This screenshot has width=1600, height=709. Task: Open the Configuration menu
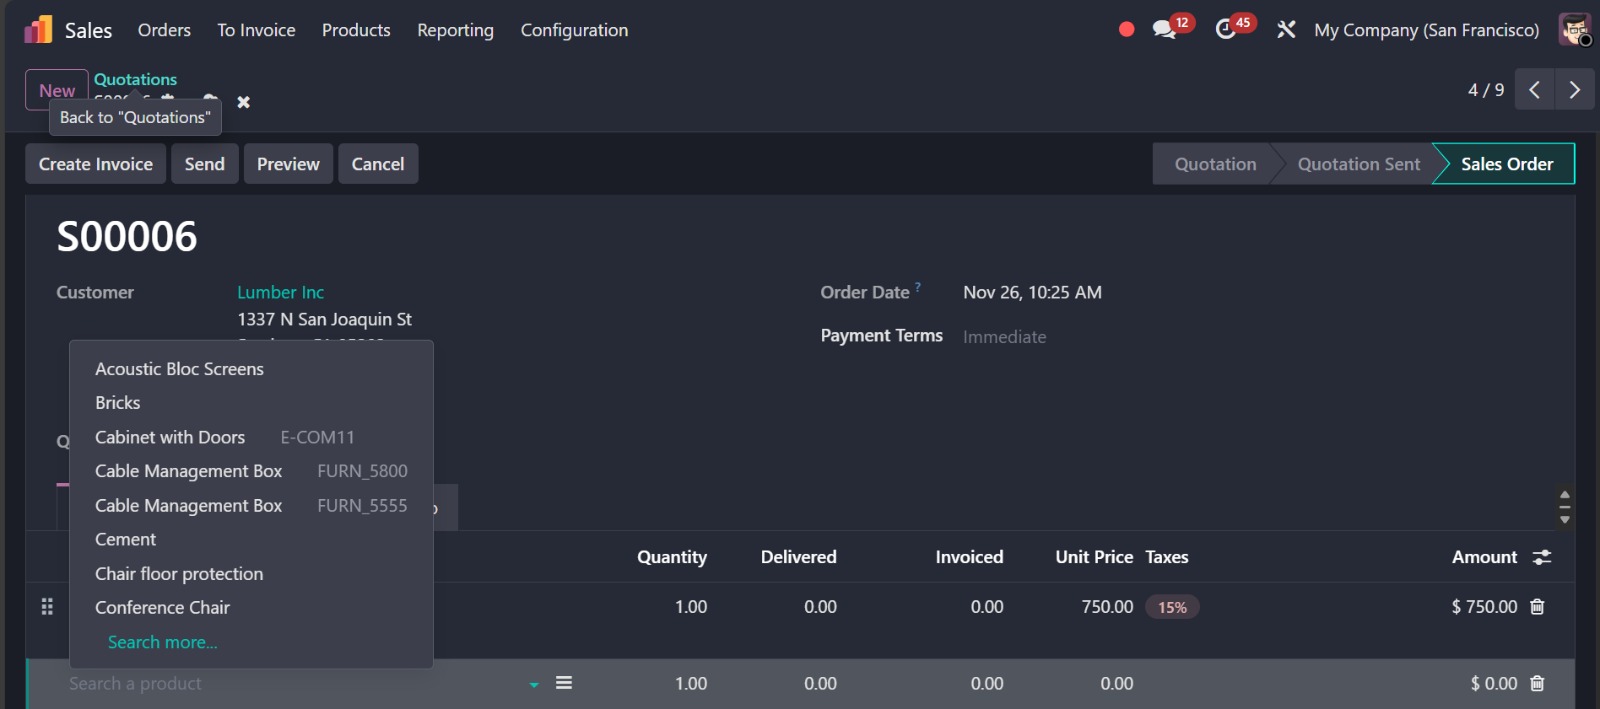pos(574,30)
